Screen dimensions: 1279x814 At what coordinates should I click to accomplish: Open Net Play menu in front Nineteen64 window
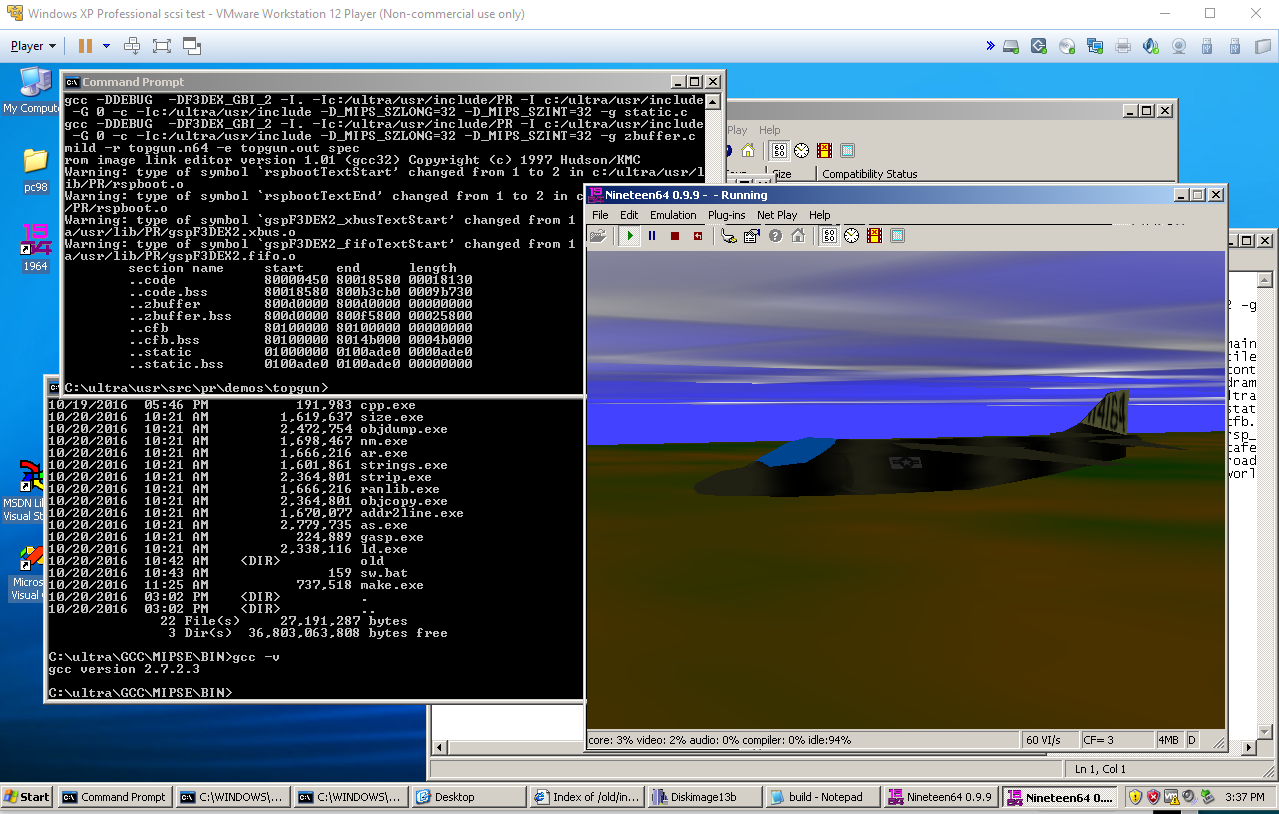pyautogui.click(x=777, y=215)
